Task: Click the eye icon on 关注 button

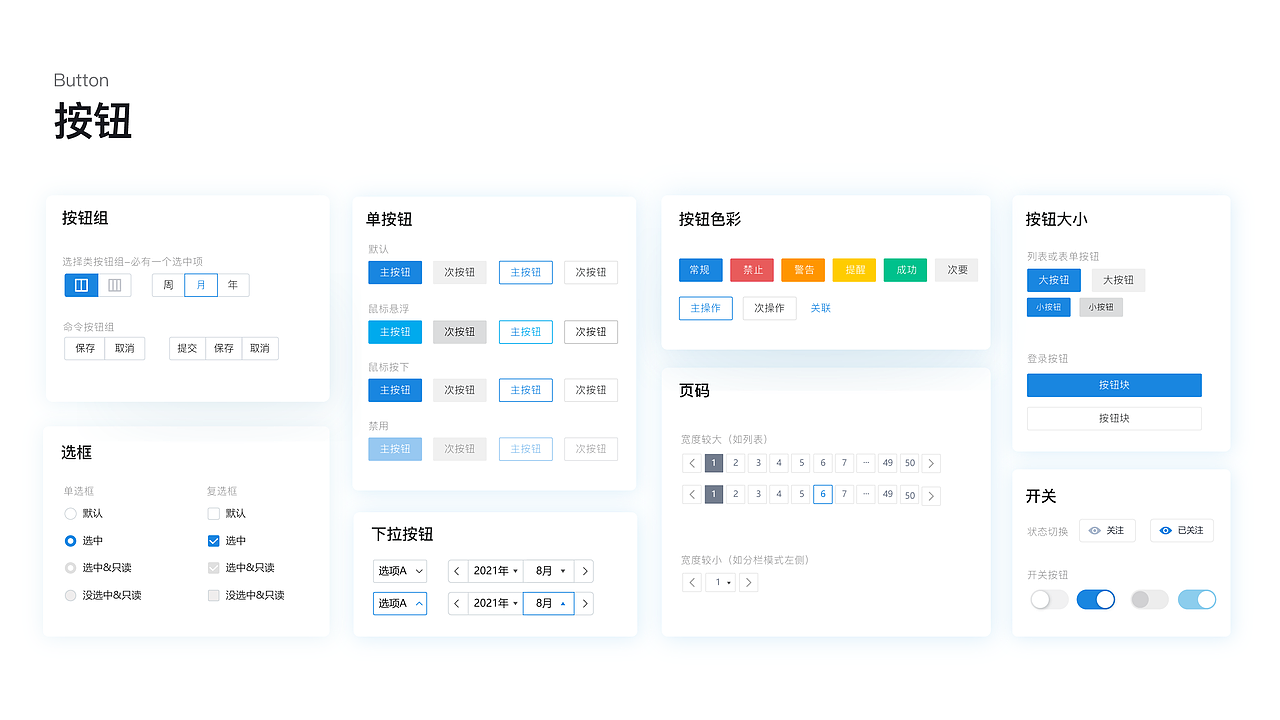Action: tap(1096, 530)
